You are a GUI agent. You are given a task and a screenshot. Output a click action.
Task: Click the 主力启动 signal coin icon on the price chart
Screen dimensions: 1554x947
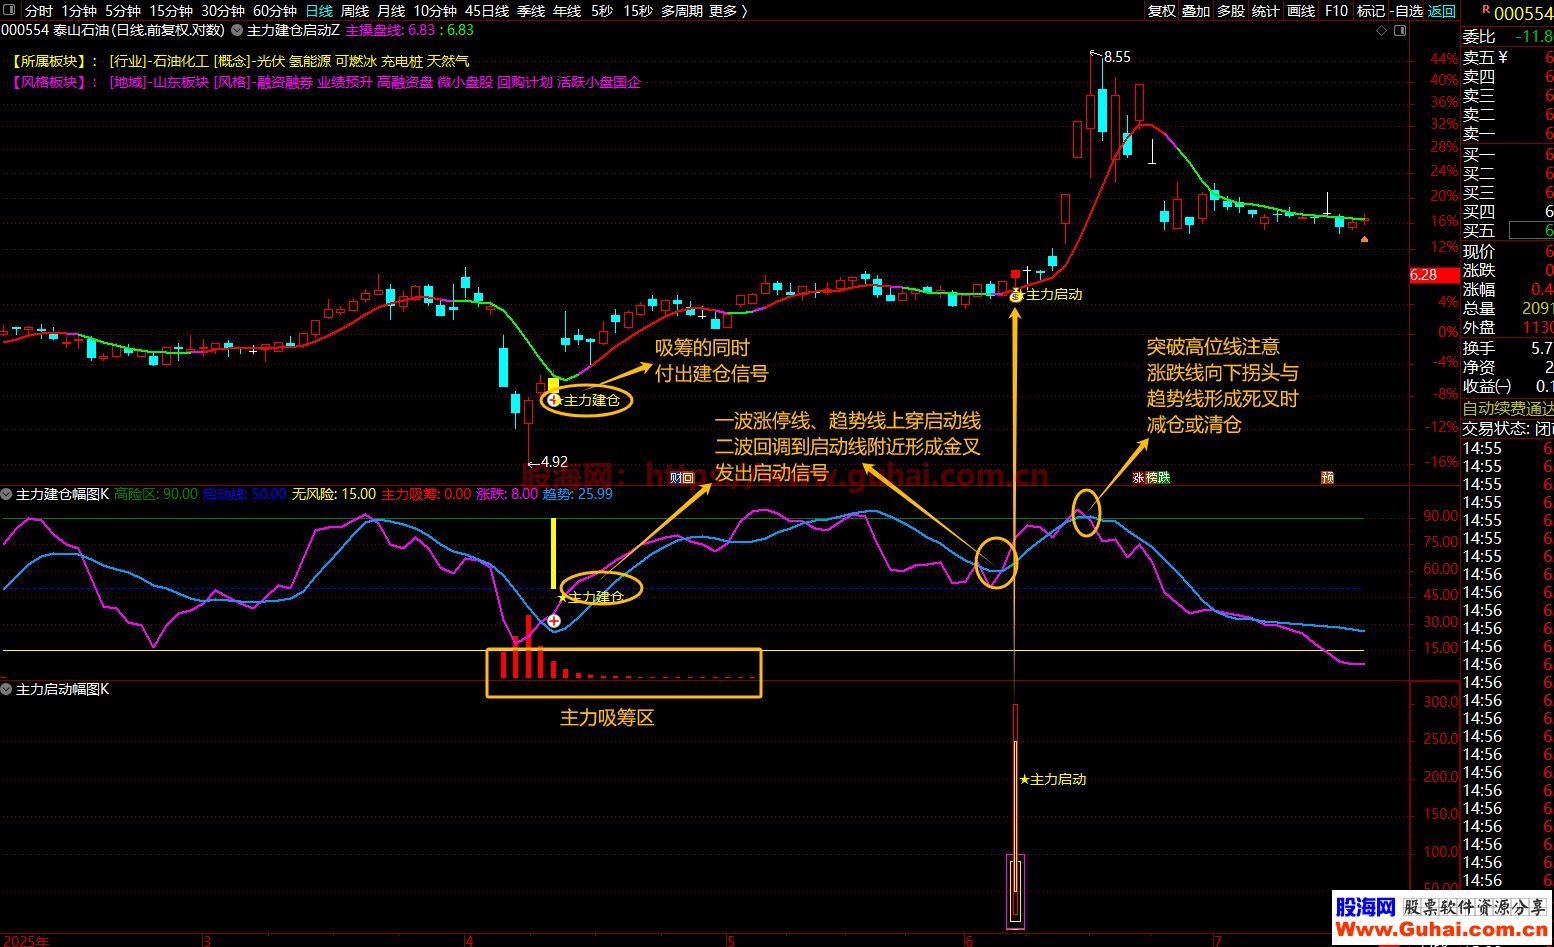click(x=1016, y=295)
